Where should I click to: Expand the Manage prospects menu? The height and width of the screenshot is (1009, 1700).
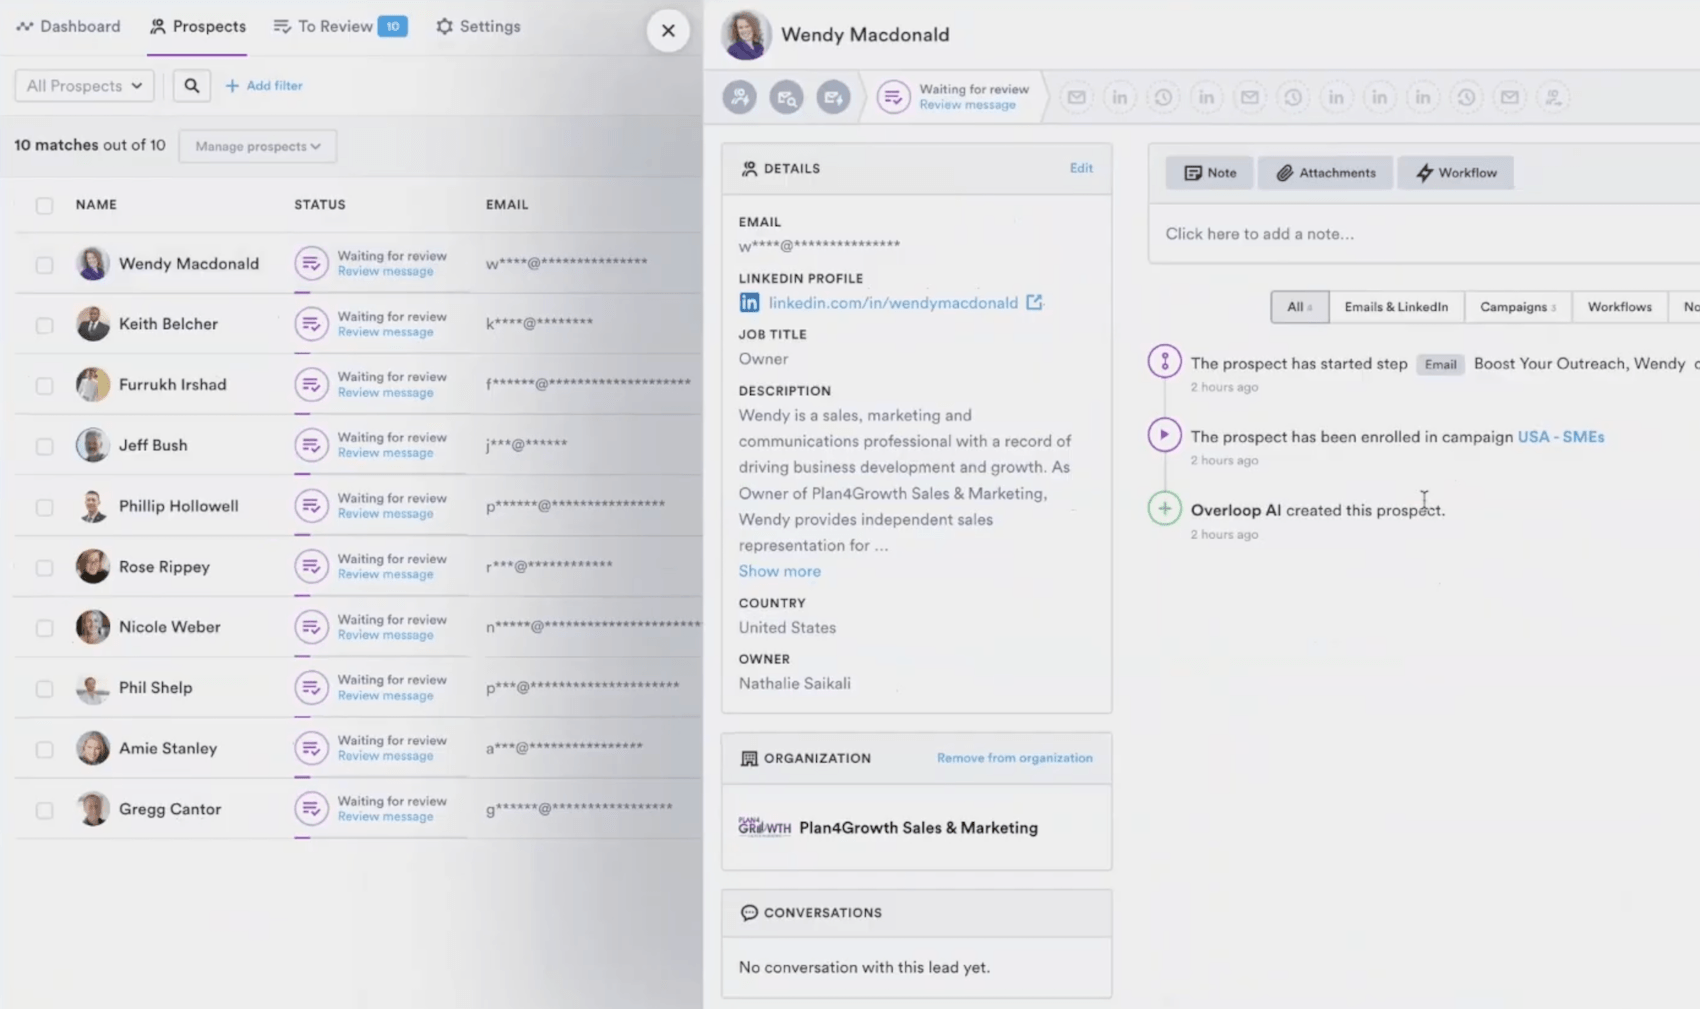(x=257, y=146)
